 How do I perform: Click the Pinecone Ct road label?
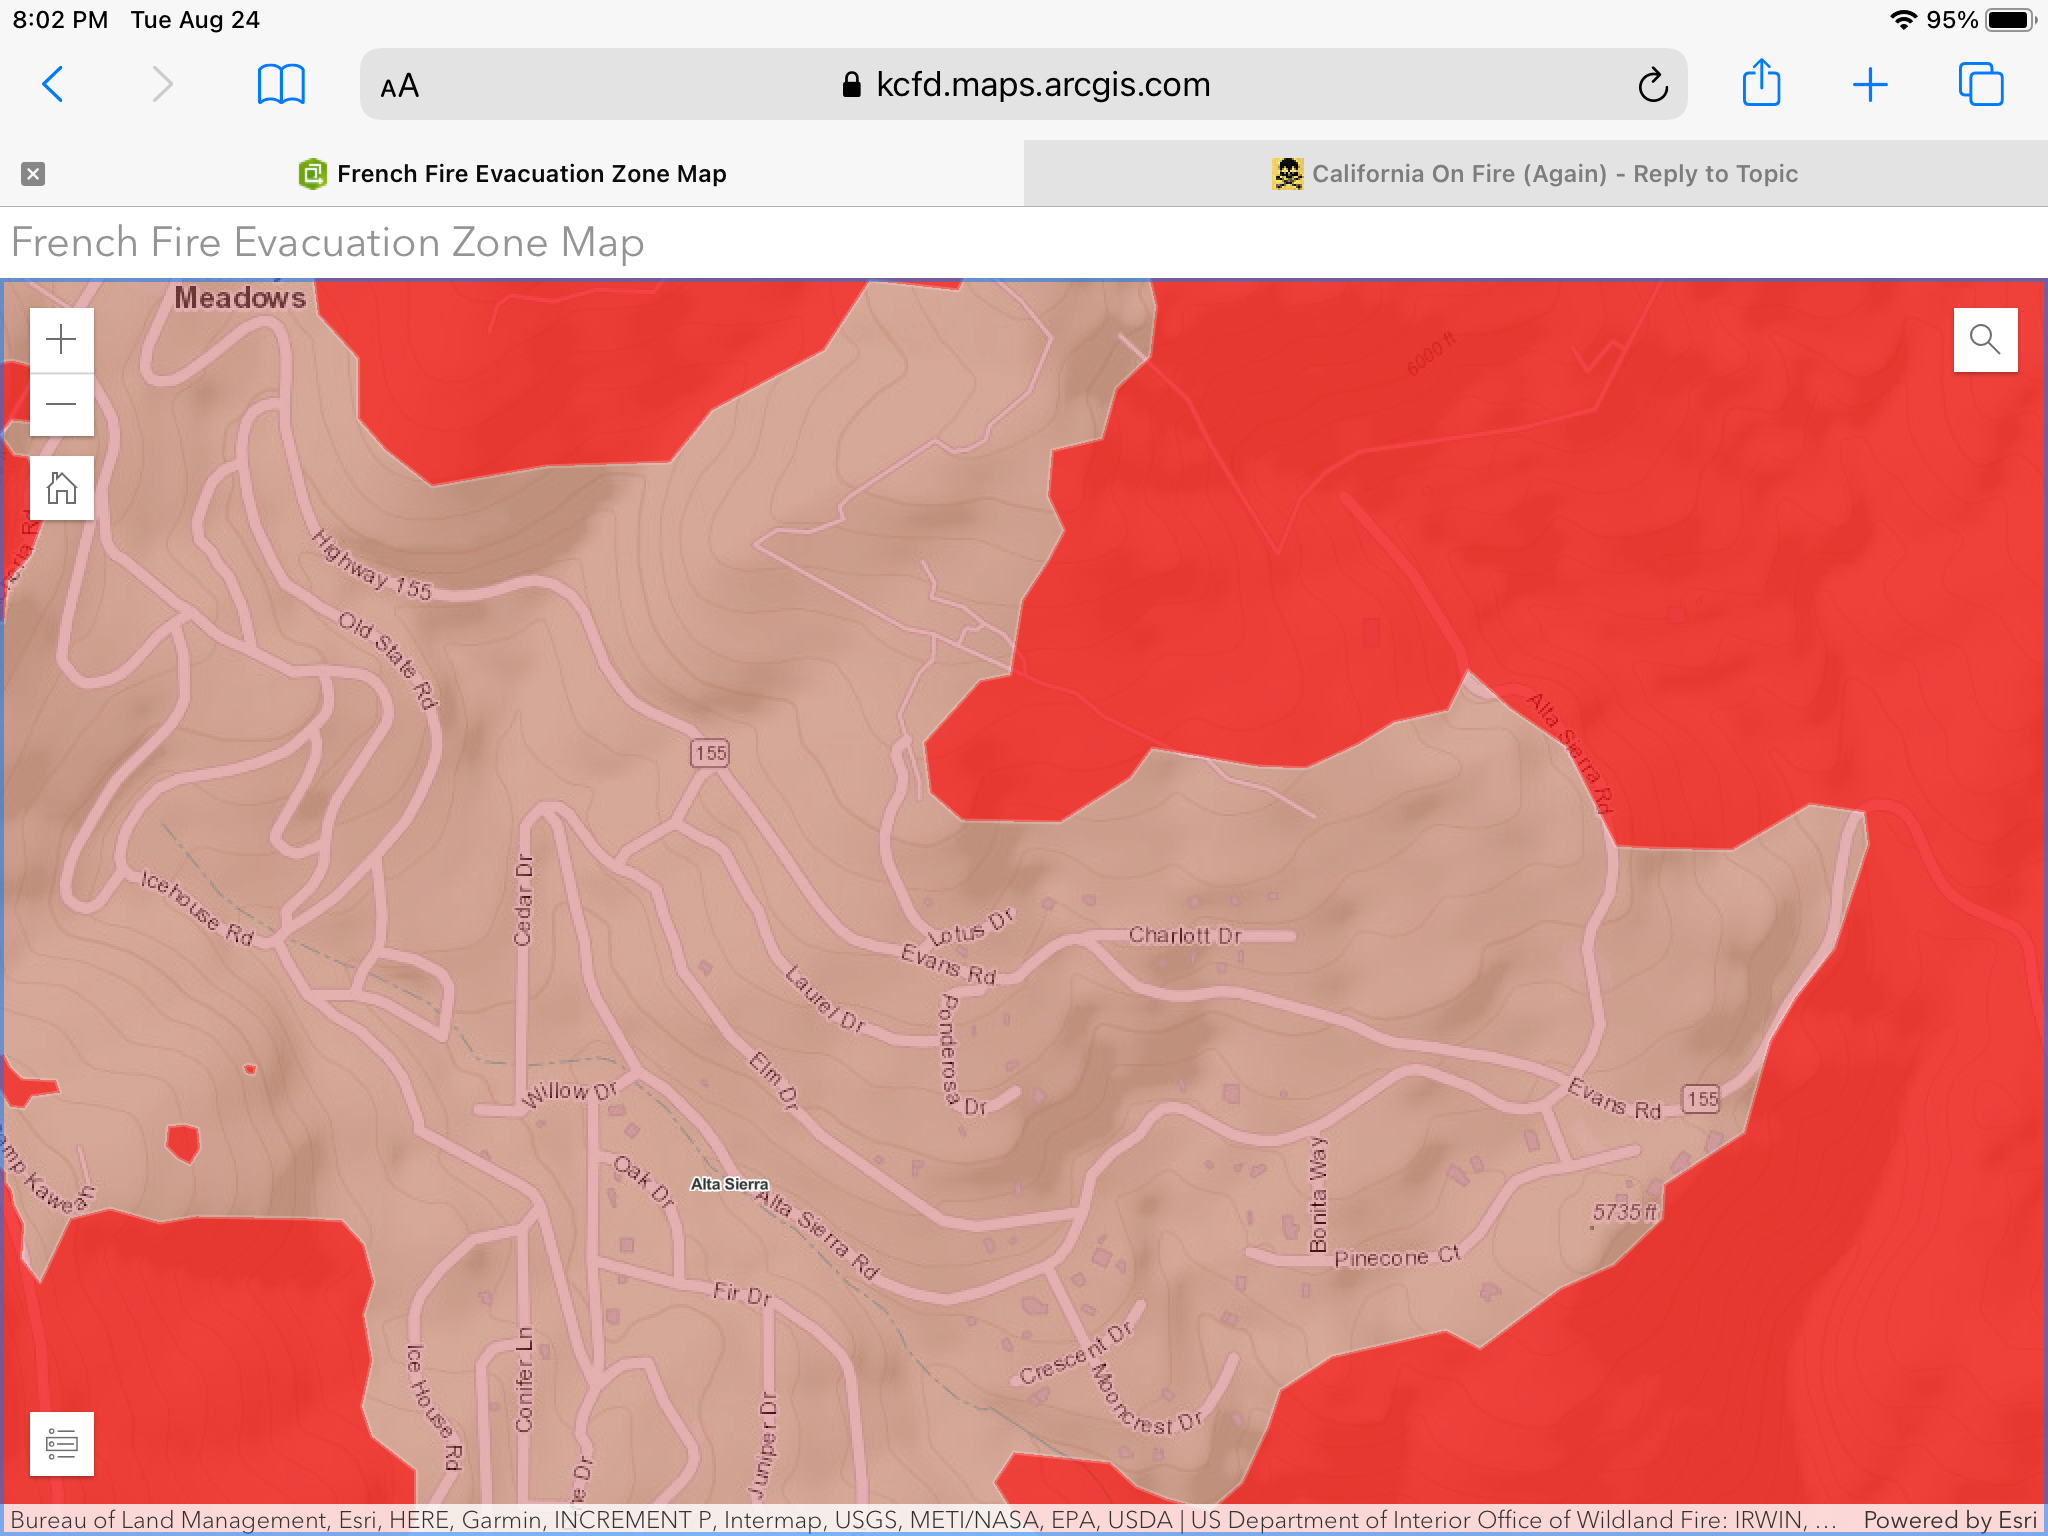(x=1397, y=1256)
